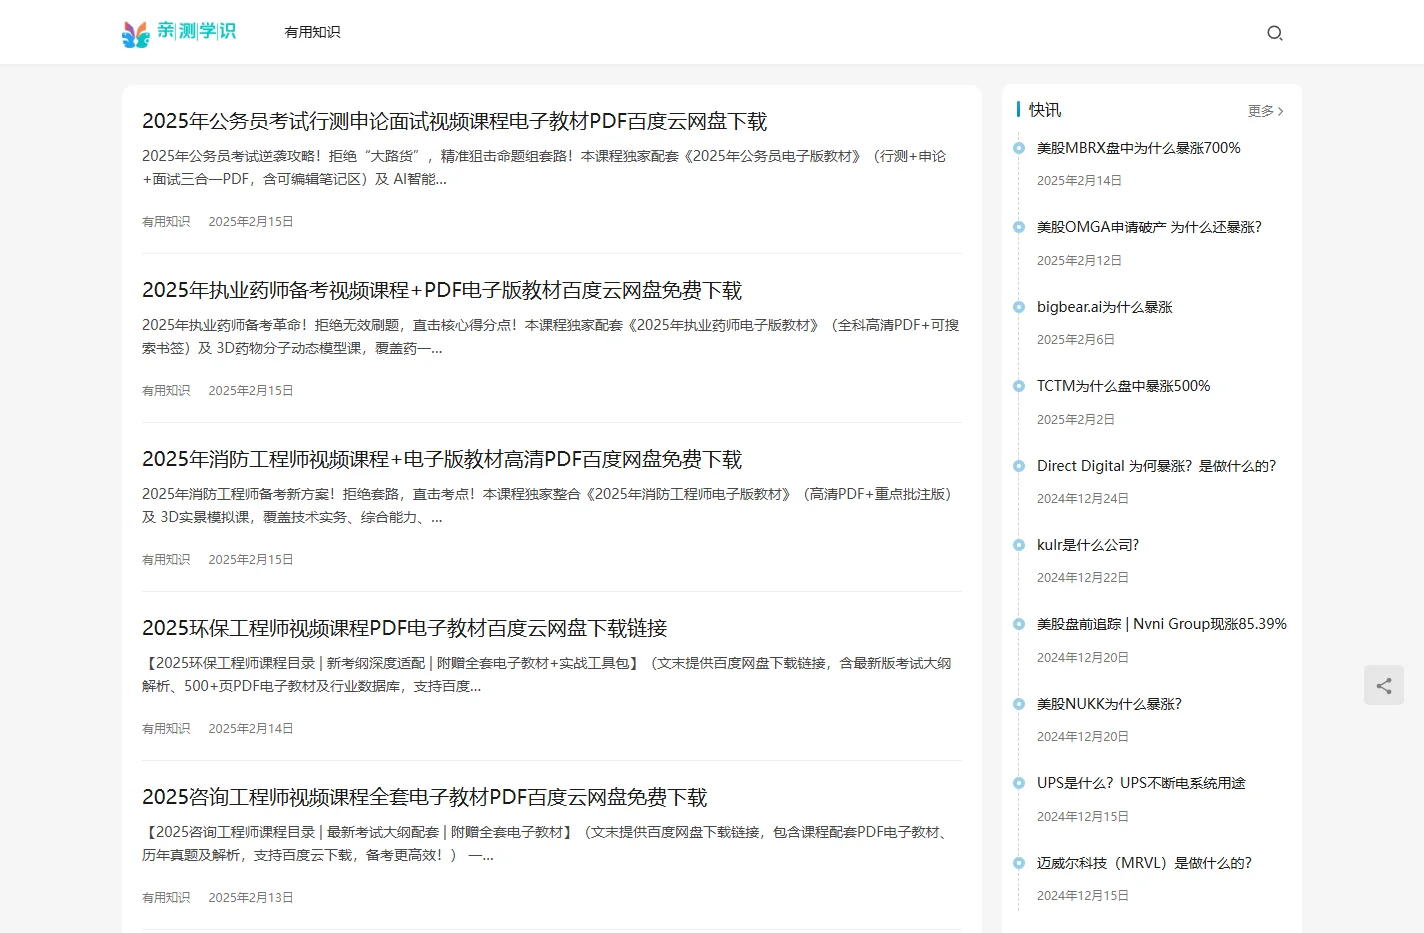The width and height of the screenshot is (1424, 933).
Task: Click 更多 link in 快讯 panel
Action: point(1266,111)
